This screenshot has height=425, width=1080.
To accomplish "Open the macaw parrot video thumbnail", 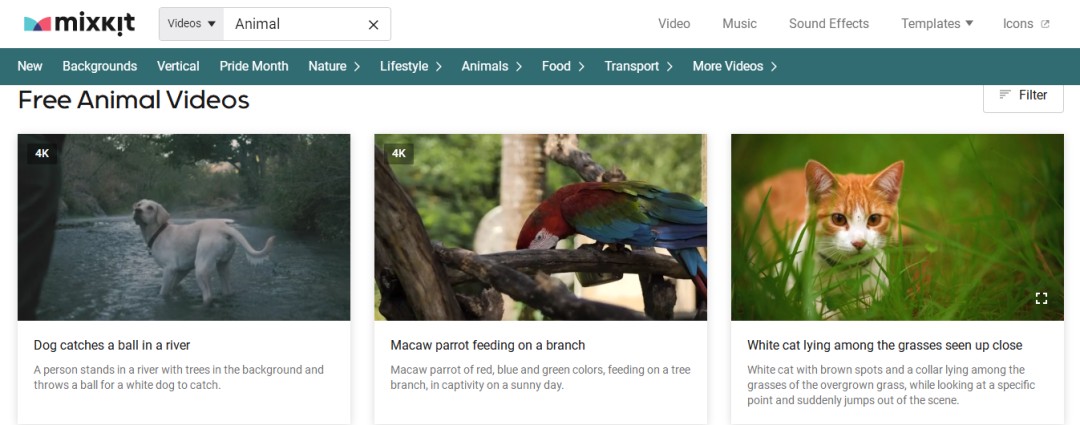I will click(541, 227).
